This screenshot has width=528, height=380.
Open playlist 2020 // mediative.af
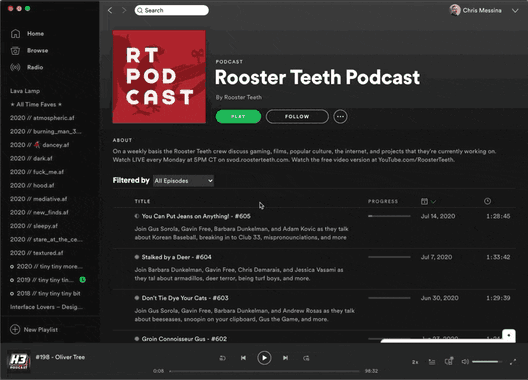click(x=38, y=199)
